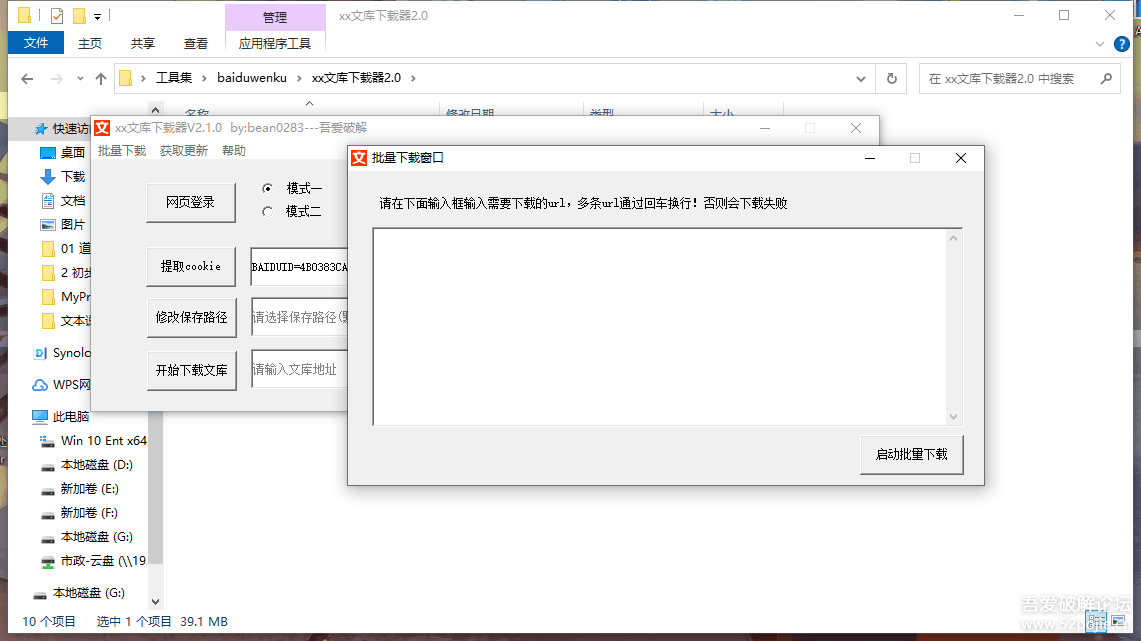Select 新加卷 (F:) in navigation pane

tap(89, 512)
